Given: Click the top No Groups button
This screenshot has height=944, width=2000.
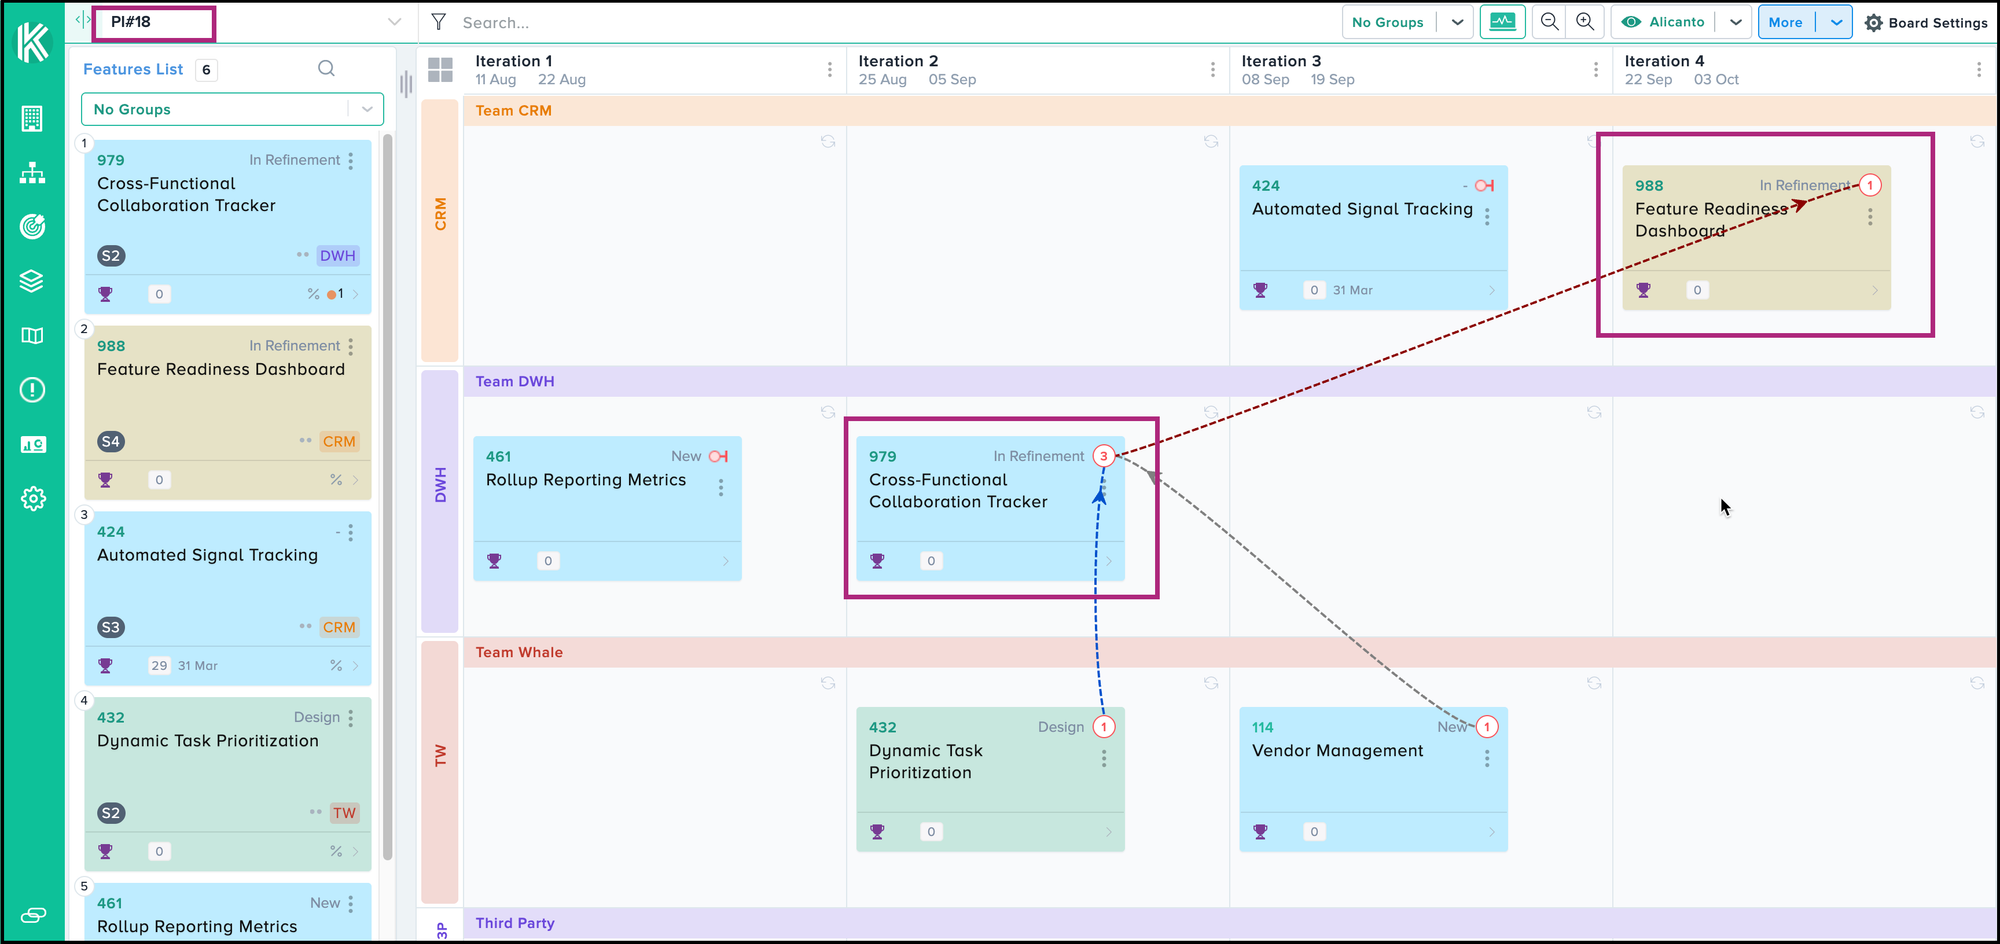Looking at the screenshot, I should tap(1387, 22).
